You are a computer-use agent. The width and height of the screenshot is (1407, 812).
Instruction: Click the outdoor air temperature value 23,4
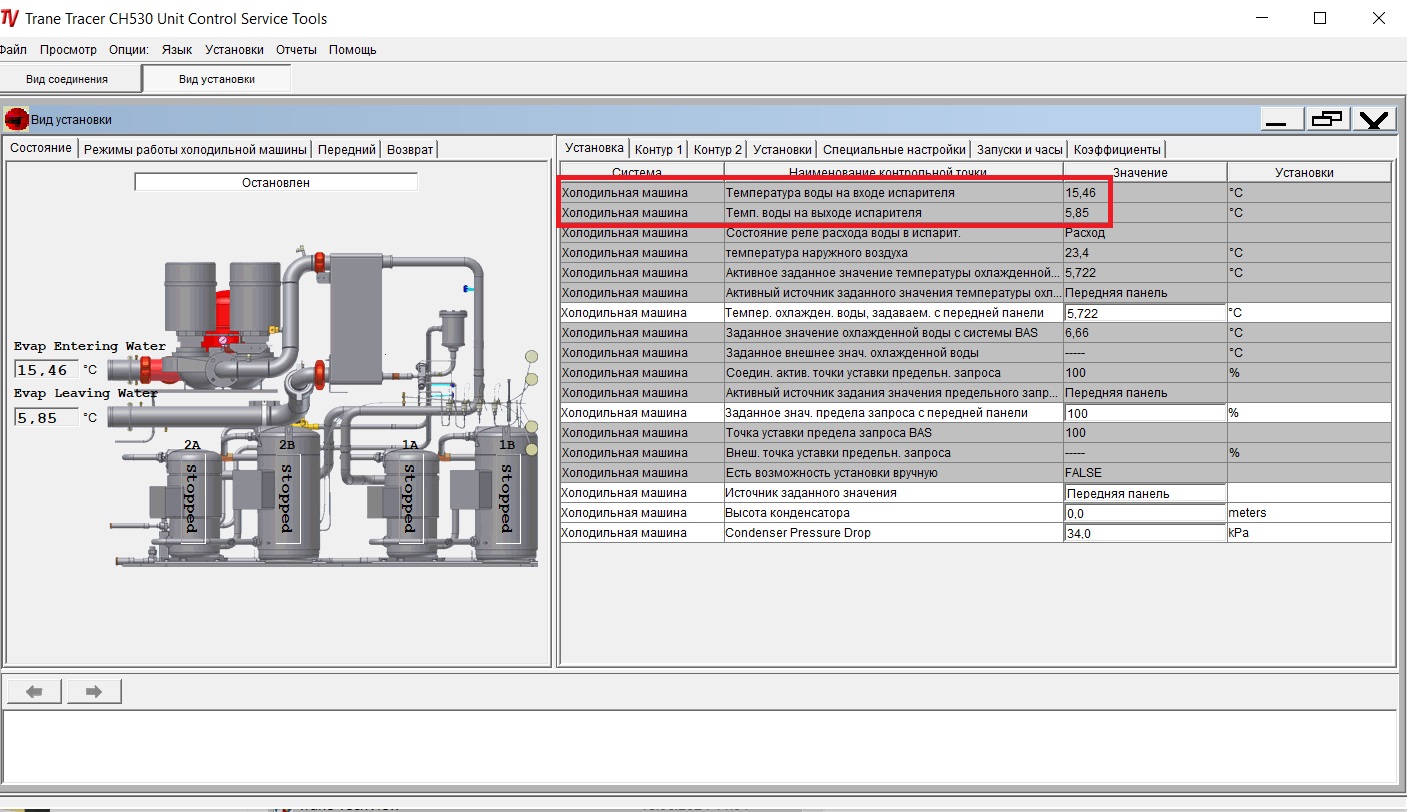tap(1145, 253)
